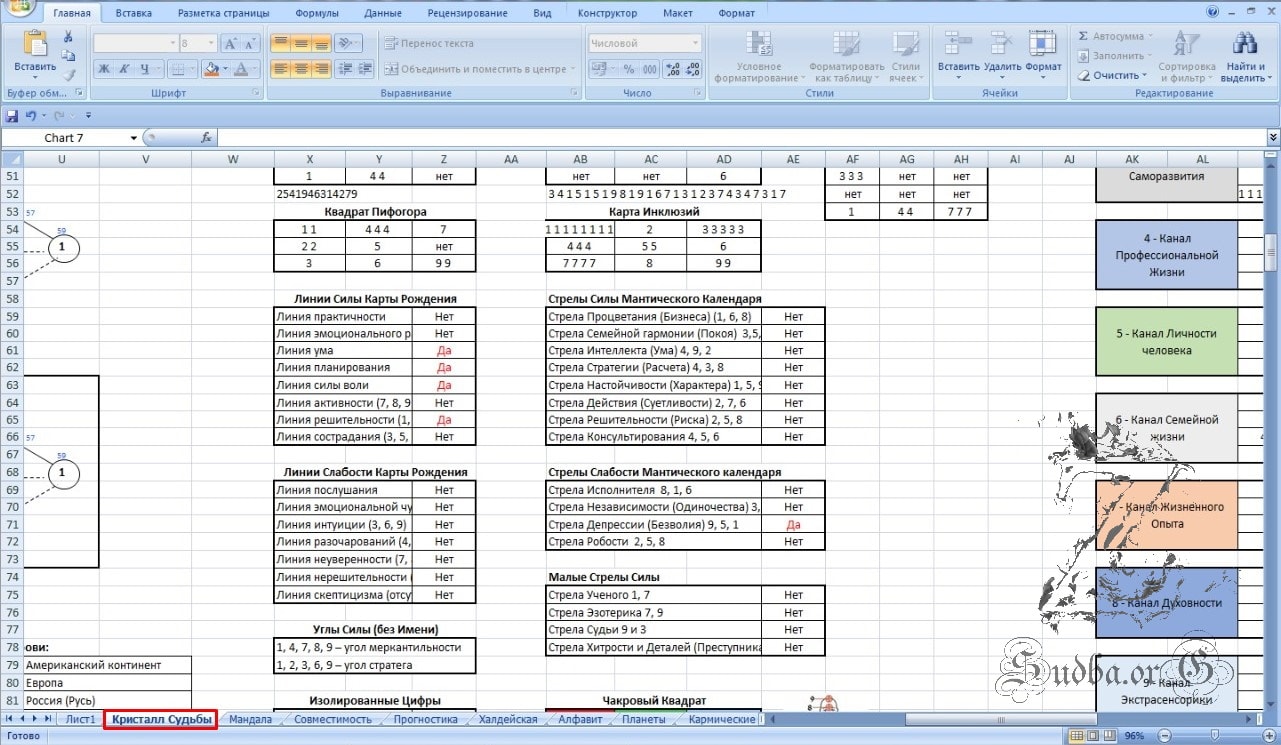Toggle center horizontal text alignment
Screen dimensions: 1281x745
pos(302,69)
